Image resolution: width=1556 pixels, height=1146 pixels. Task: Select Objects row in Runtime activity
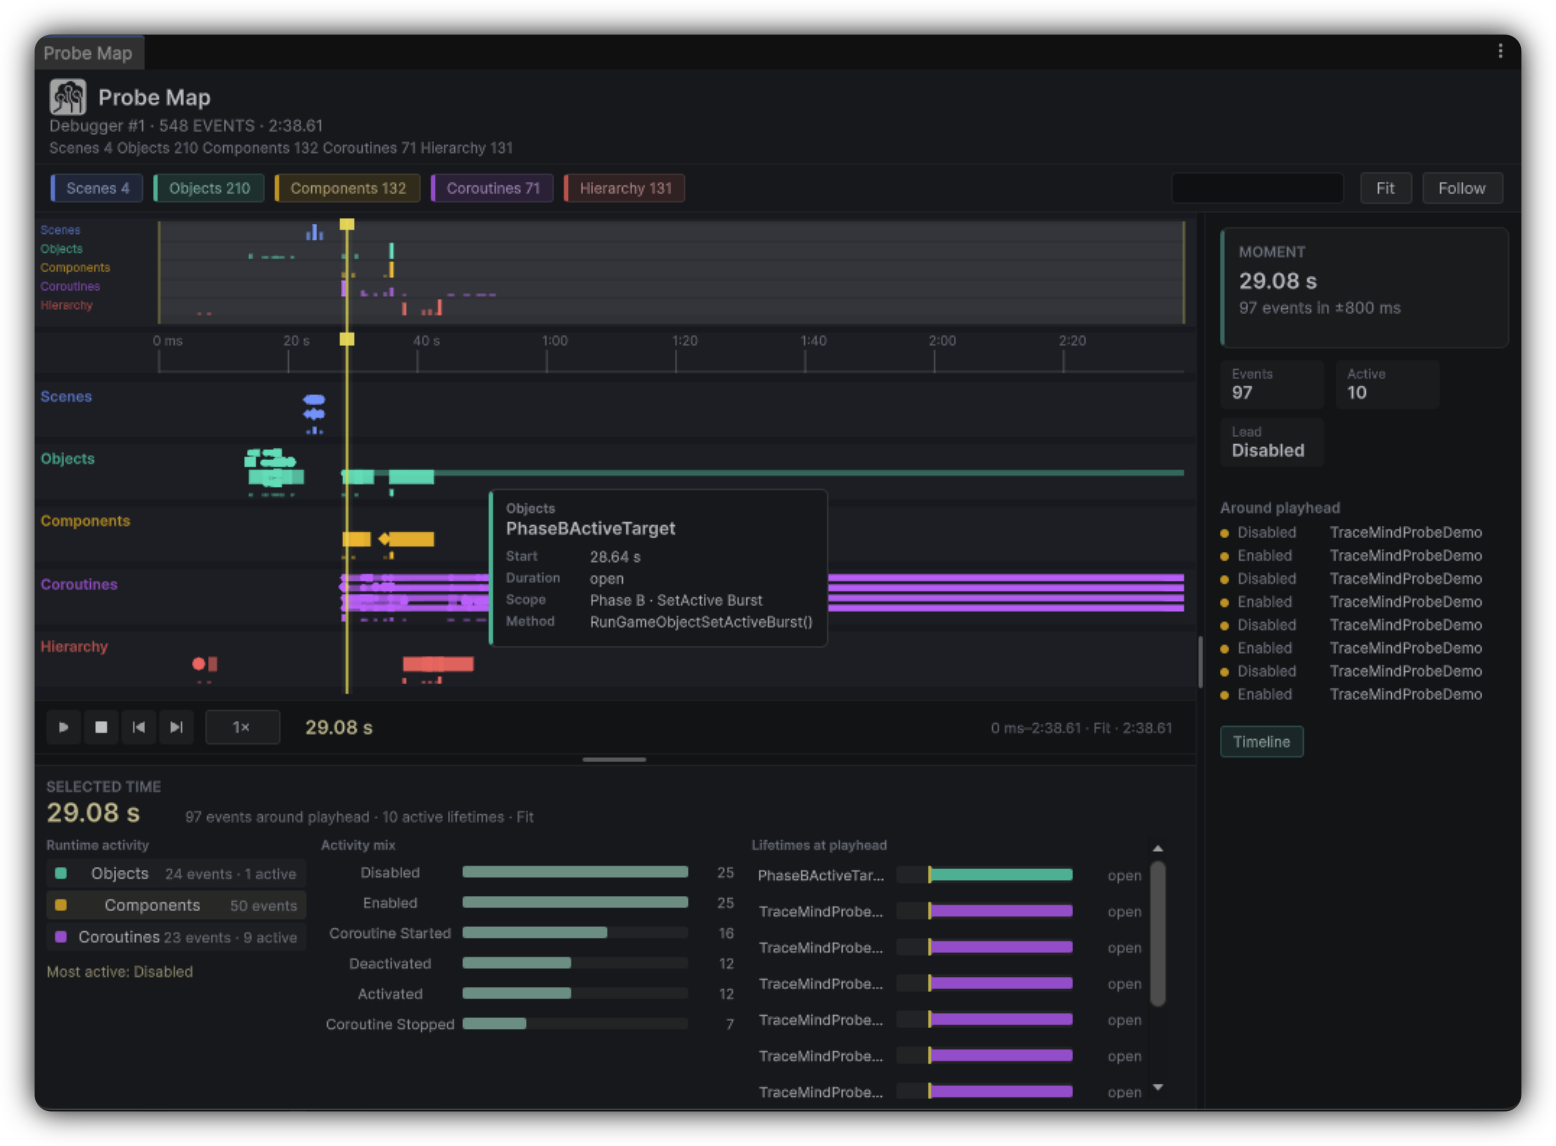coord(176,874)
